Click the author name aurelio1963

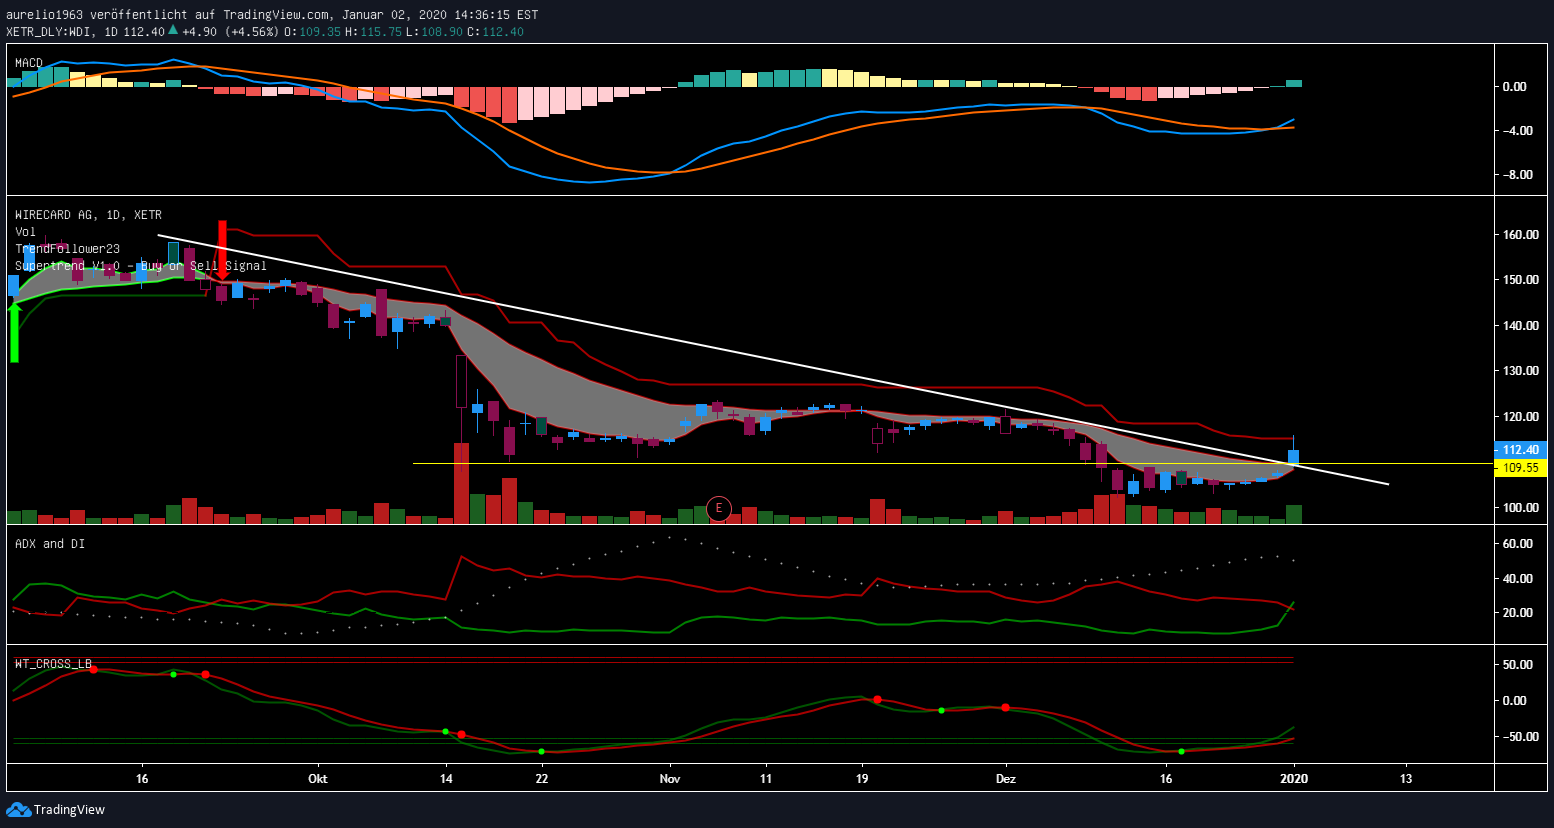click(x=45, y=15)
